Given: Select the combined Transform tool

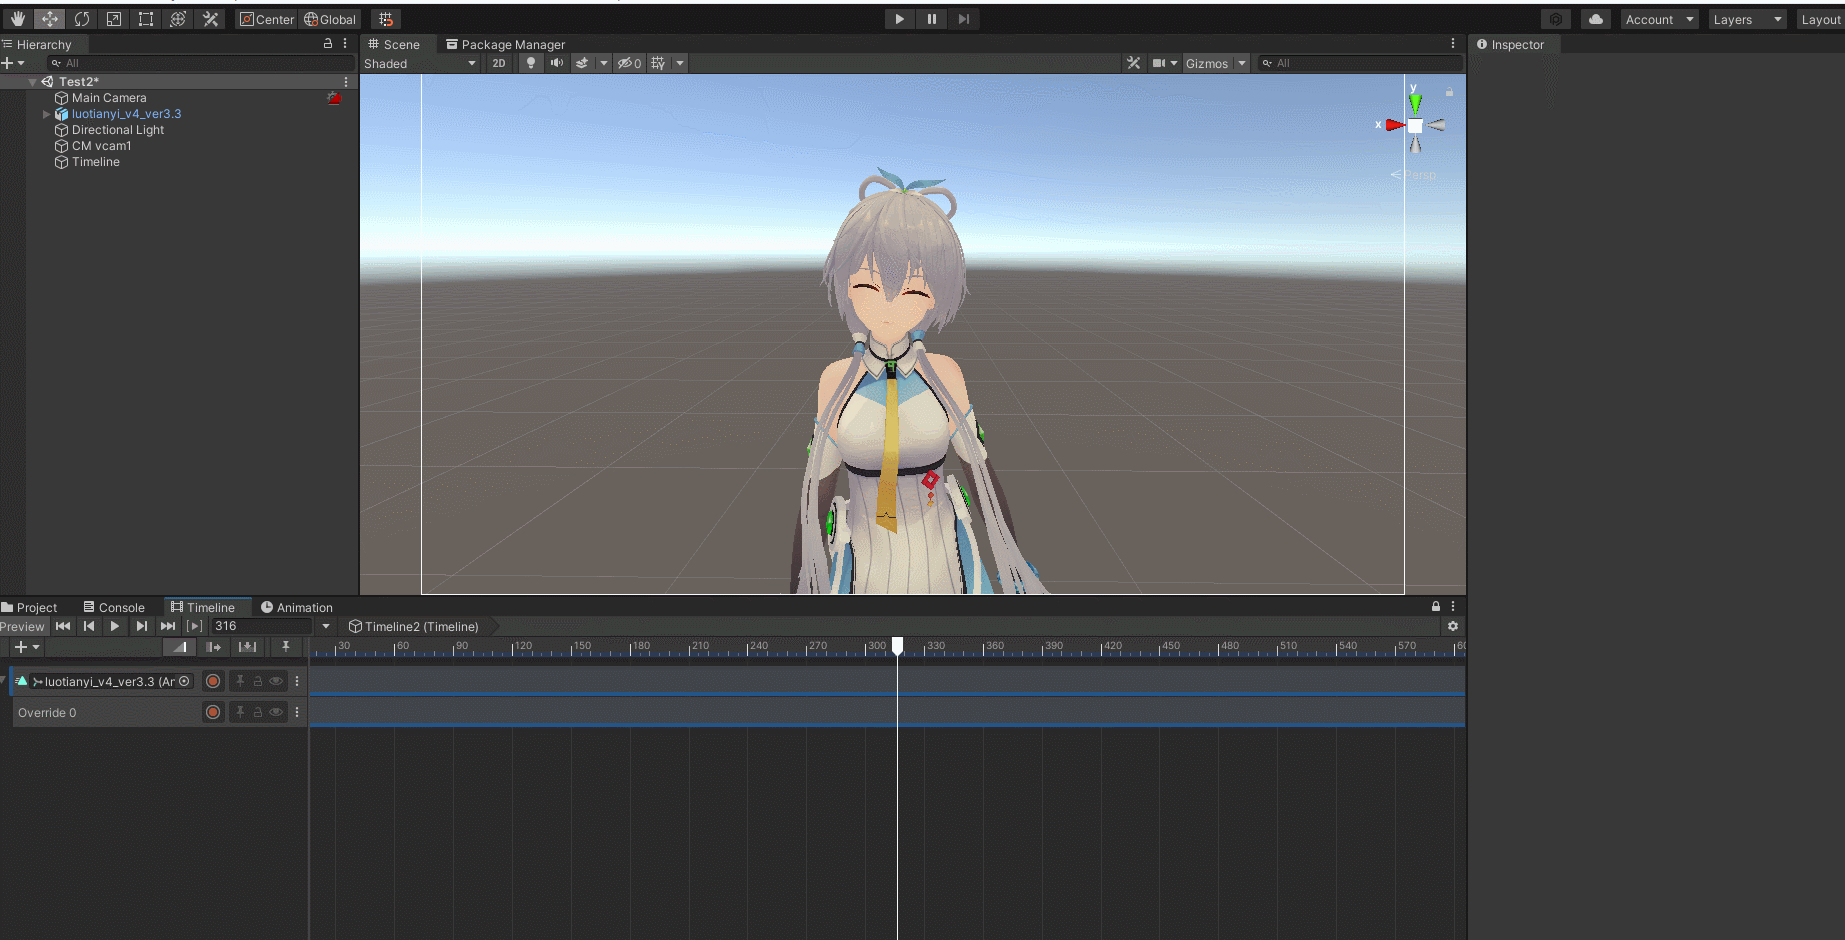Looking at the screenshot, I should click(178, 19).
